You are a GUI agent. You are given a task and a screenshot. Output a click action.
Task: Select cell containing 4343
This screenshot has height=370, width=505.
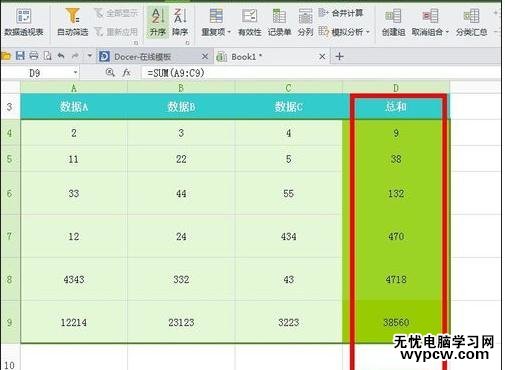coord(74,279)
